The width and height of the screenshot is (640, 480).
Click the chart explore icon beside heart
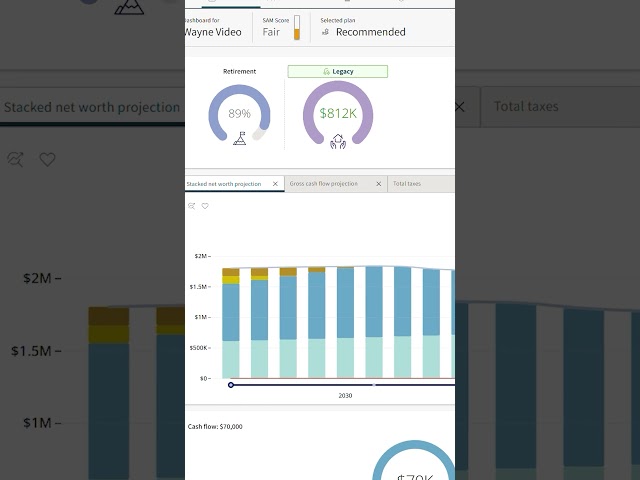click(x=191, y=206)
